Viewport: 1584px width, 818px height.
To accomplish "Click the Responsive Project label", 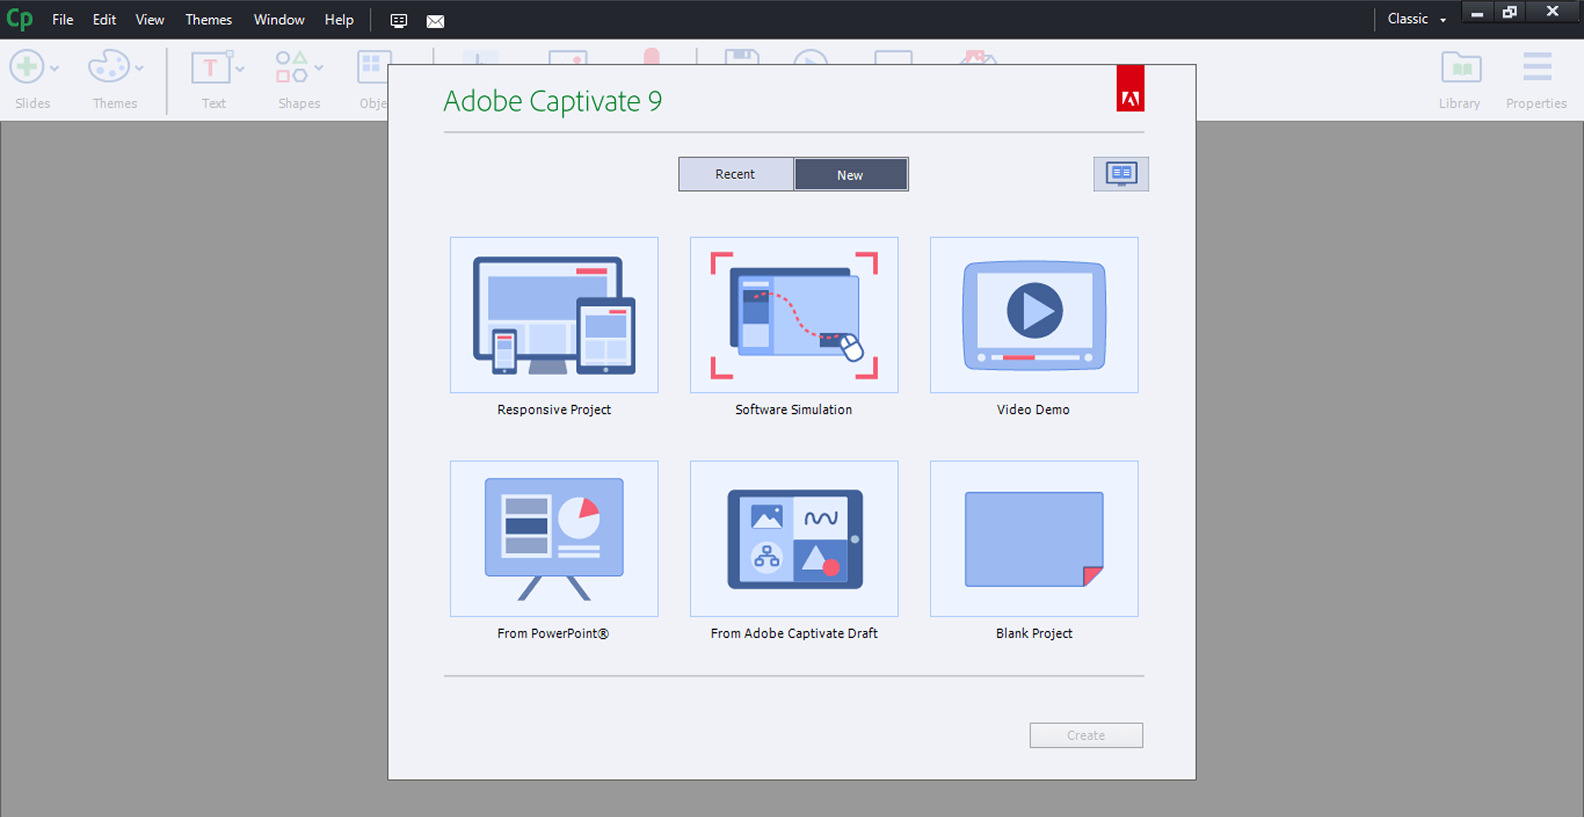I will click(554, 410).
